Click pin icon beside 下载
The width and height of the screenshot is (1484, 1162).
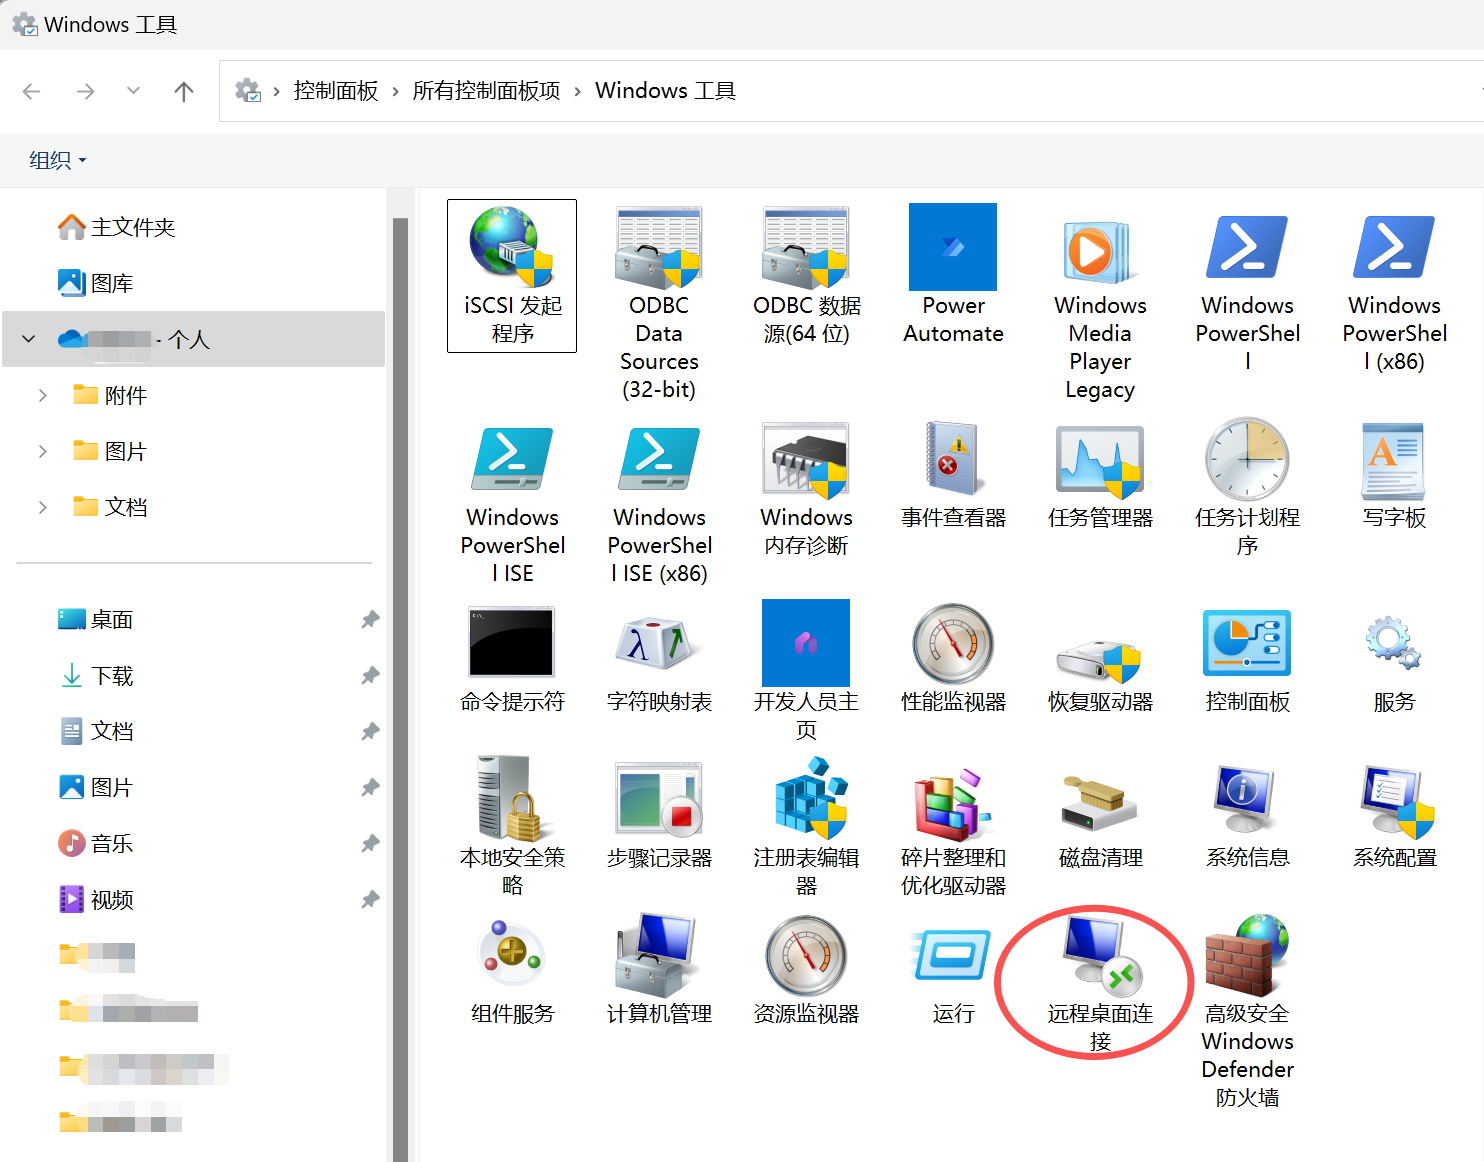click(370, 676)
